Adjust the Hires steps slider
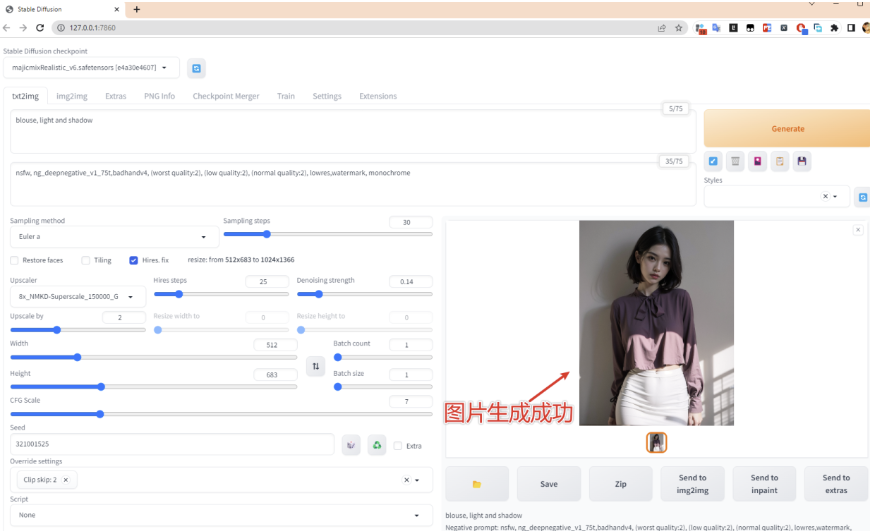 click(221, 294)
